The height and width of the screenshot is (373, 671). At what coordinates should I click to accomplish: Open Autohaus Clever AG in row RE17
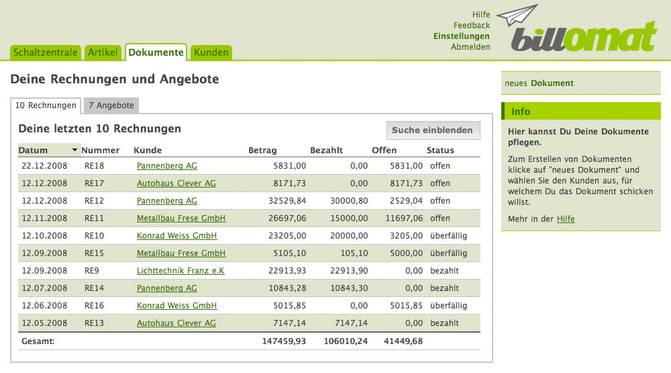coord(176,183)
